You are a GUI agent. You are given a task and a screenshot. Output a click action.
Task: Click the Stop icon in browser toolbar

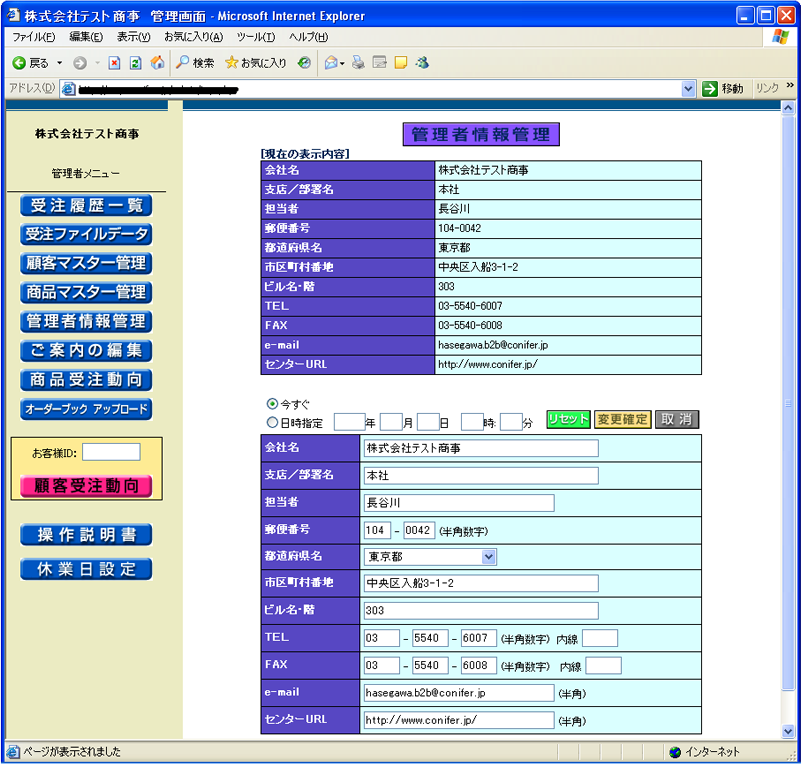pos(114,62)
